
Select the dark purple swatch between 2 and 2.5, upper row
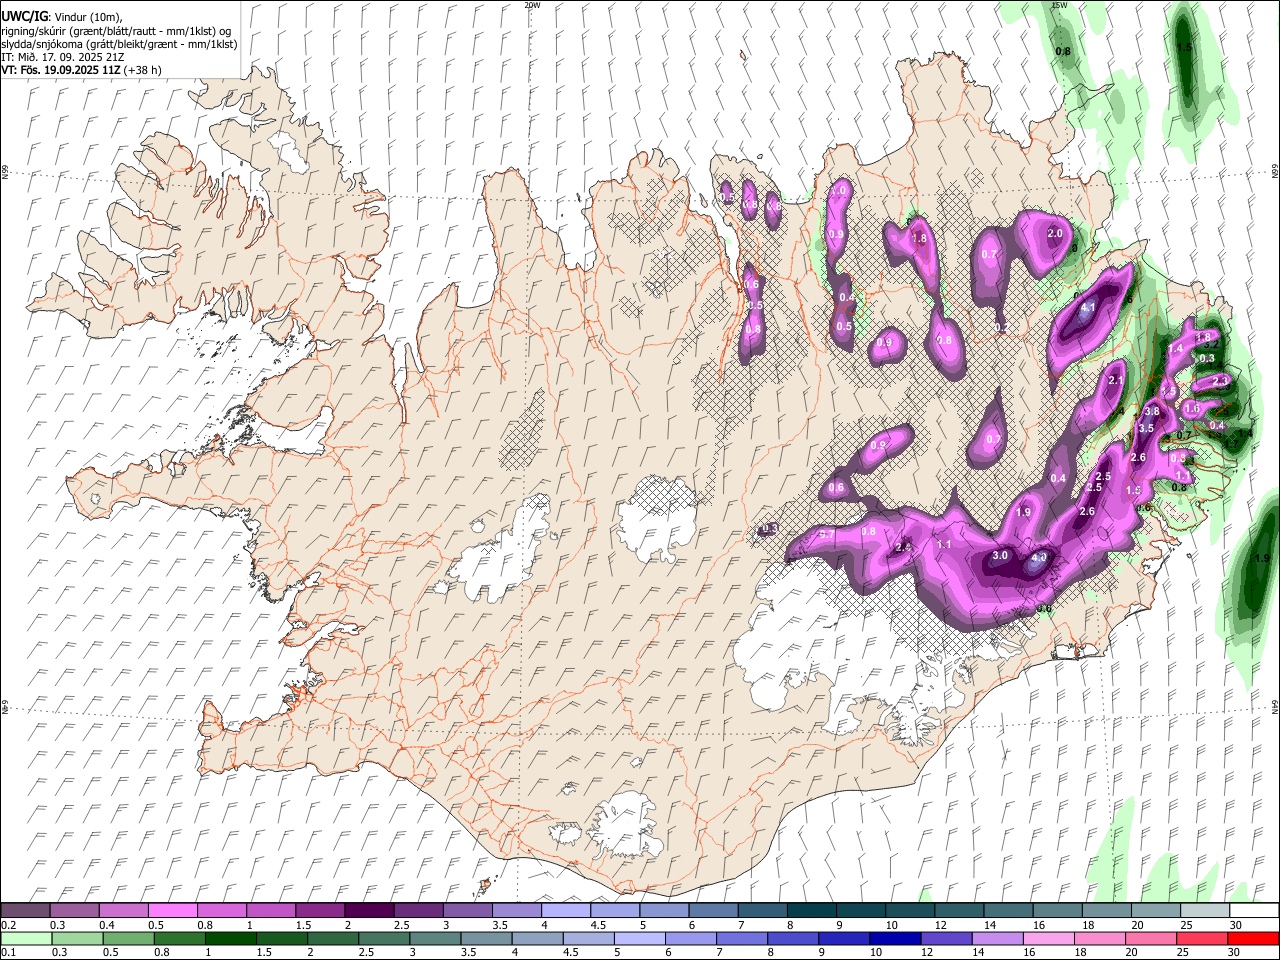pyautogui.click(x=368, y=910)
